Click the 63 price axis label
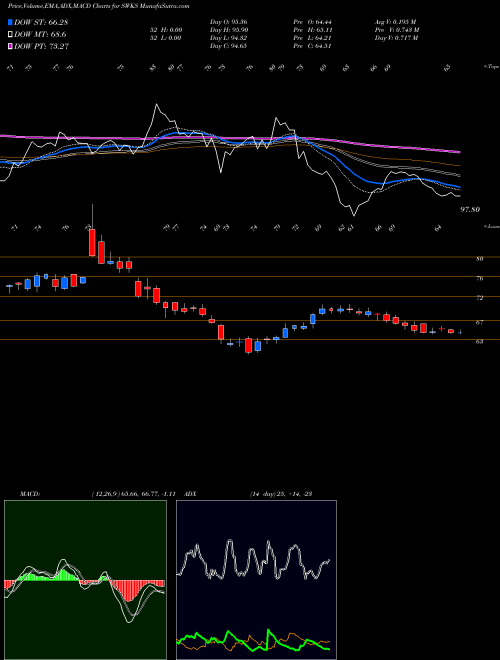Screen dimensions: 500x660 click(479, 341)
